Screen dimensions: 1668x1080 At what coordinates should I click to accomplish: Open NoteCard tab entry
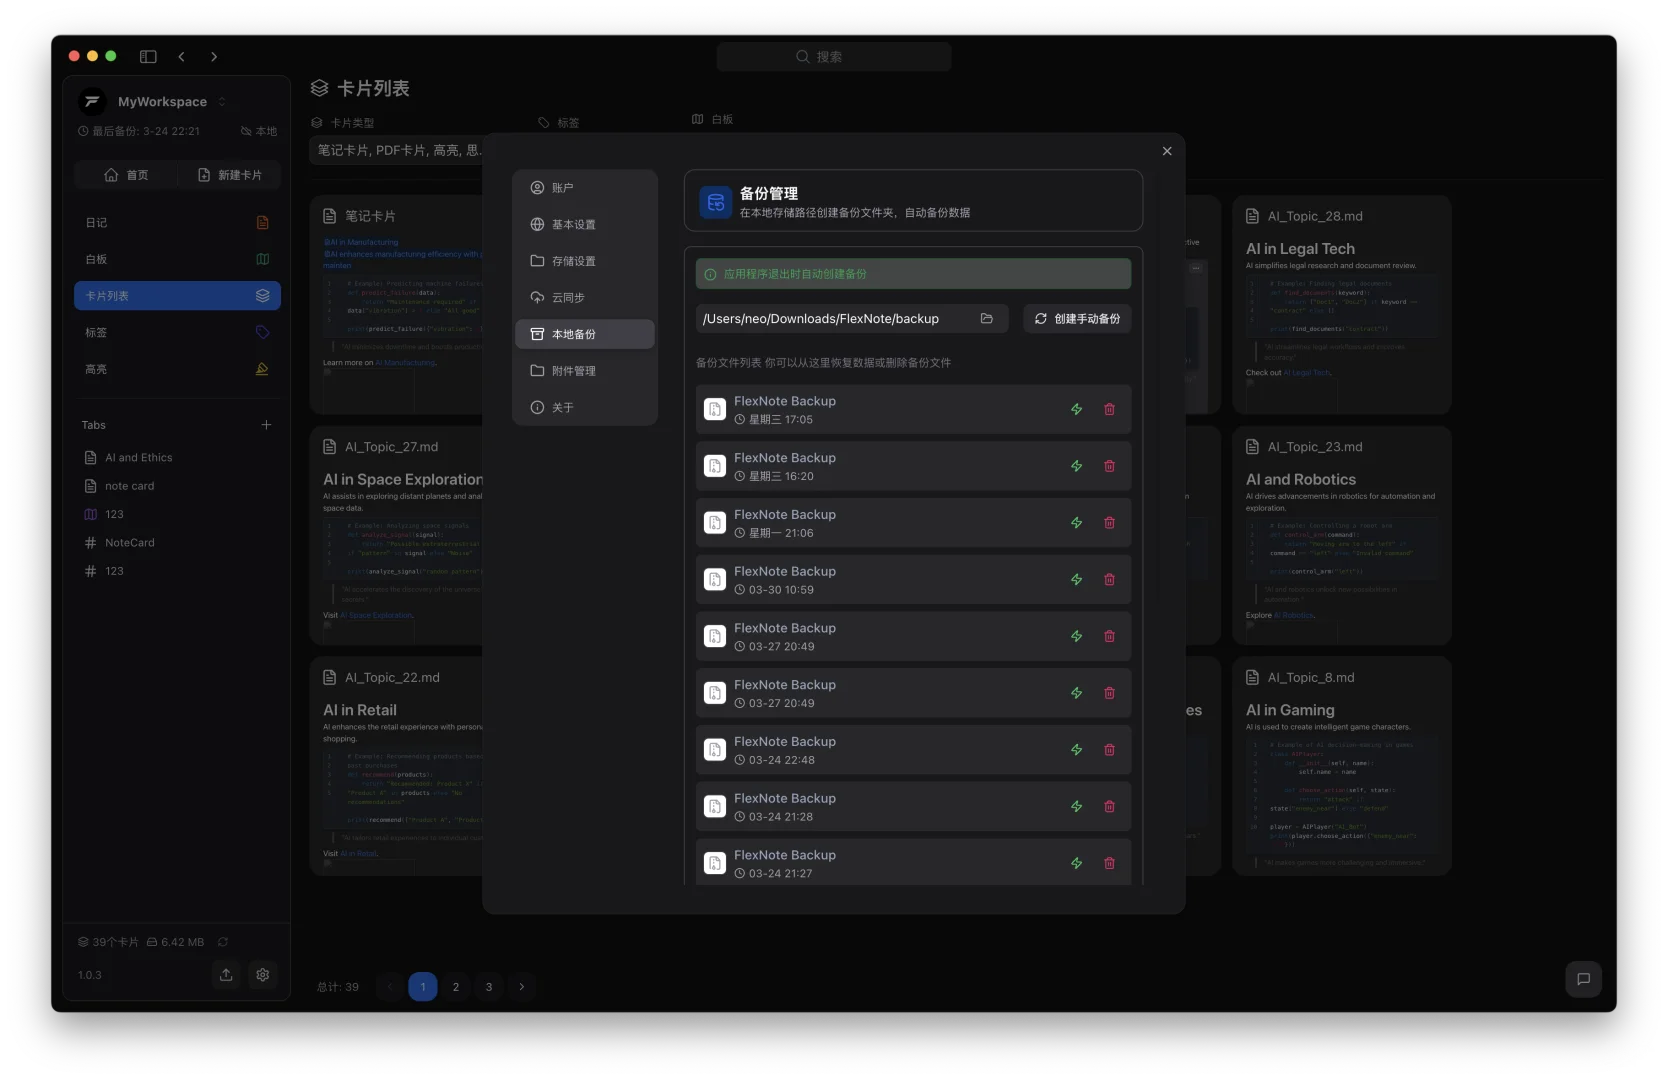(x=177, y=543)
